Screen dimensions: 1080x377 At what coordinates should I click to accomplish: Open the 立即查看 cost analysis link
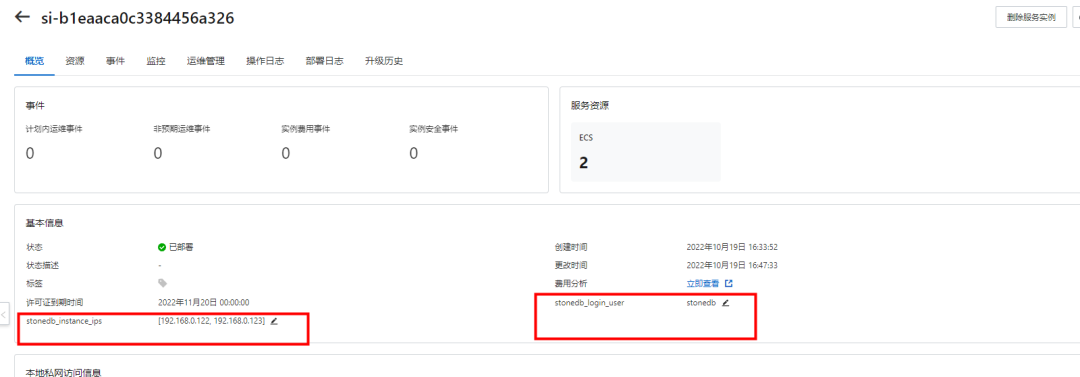(703, 283)
